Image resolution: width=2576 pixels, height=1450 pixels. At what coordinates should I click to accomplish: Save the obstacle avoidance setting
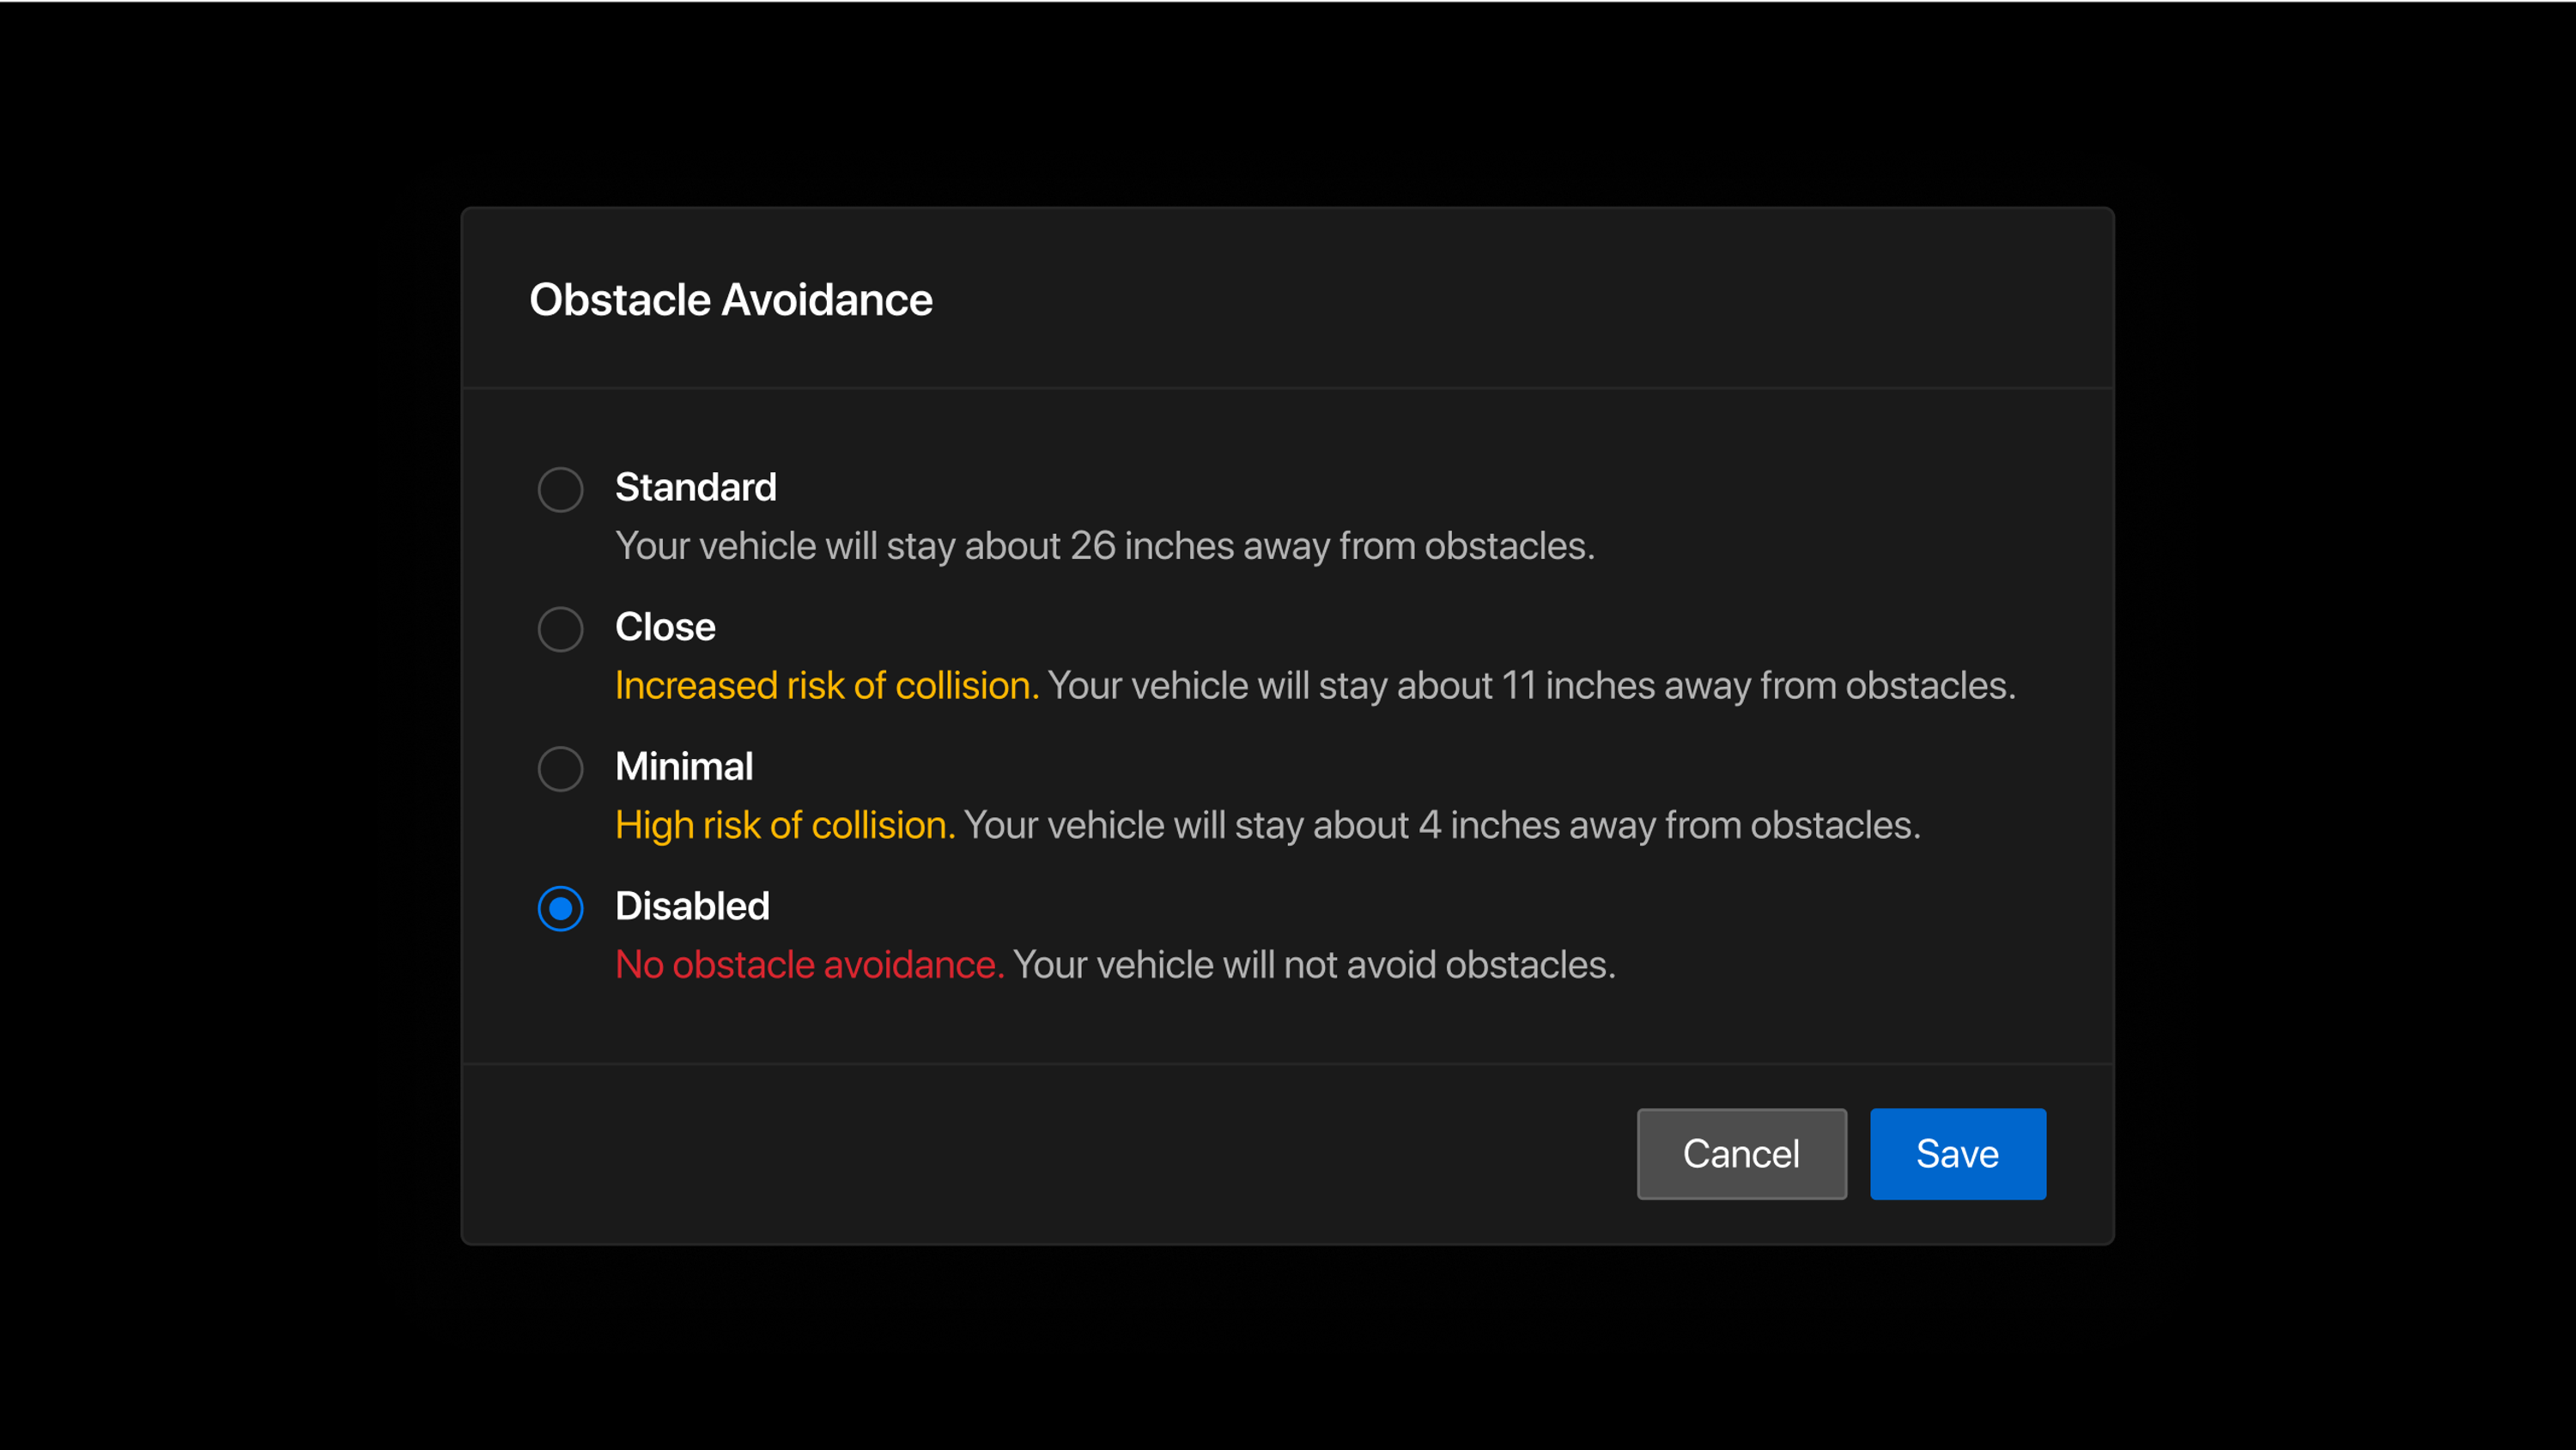tap(1957, 1153)
